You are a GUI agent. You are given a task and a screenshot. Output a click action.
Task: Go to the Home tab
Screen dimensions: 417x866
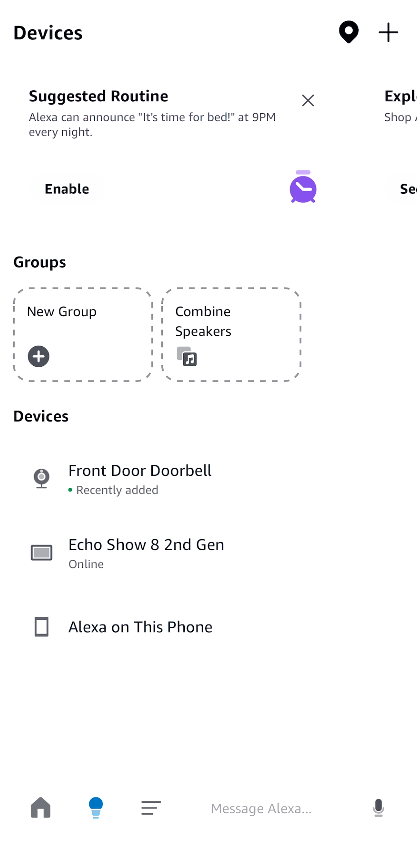click(40, 808)
